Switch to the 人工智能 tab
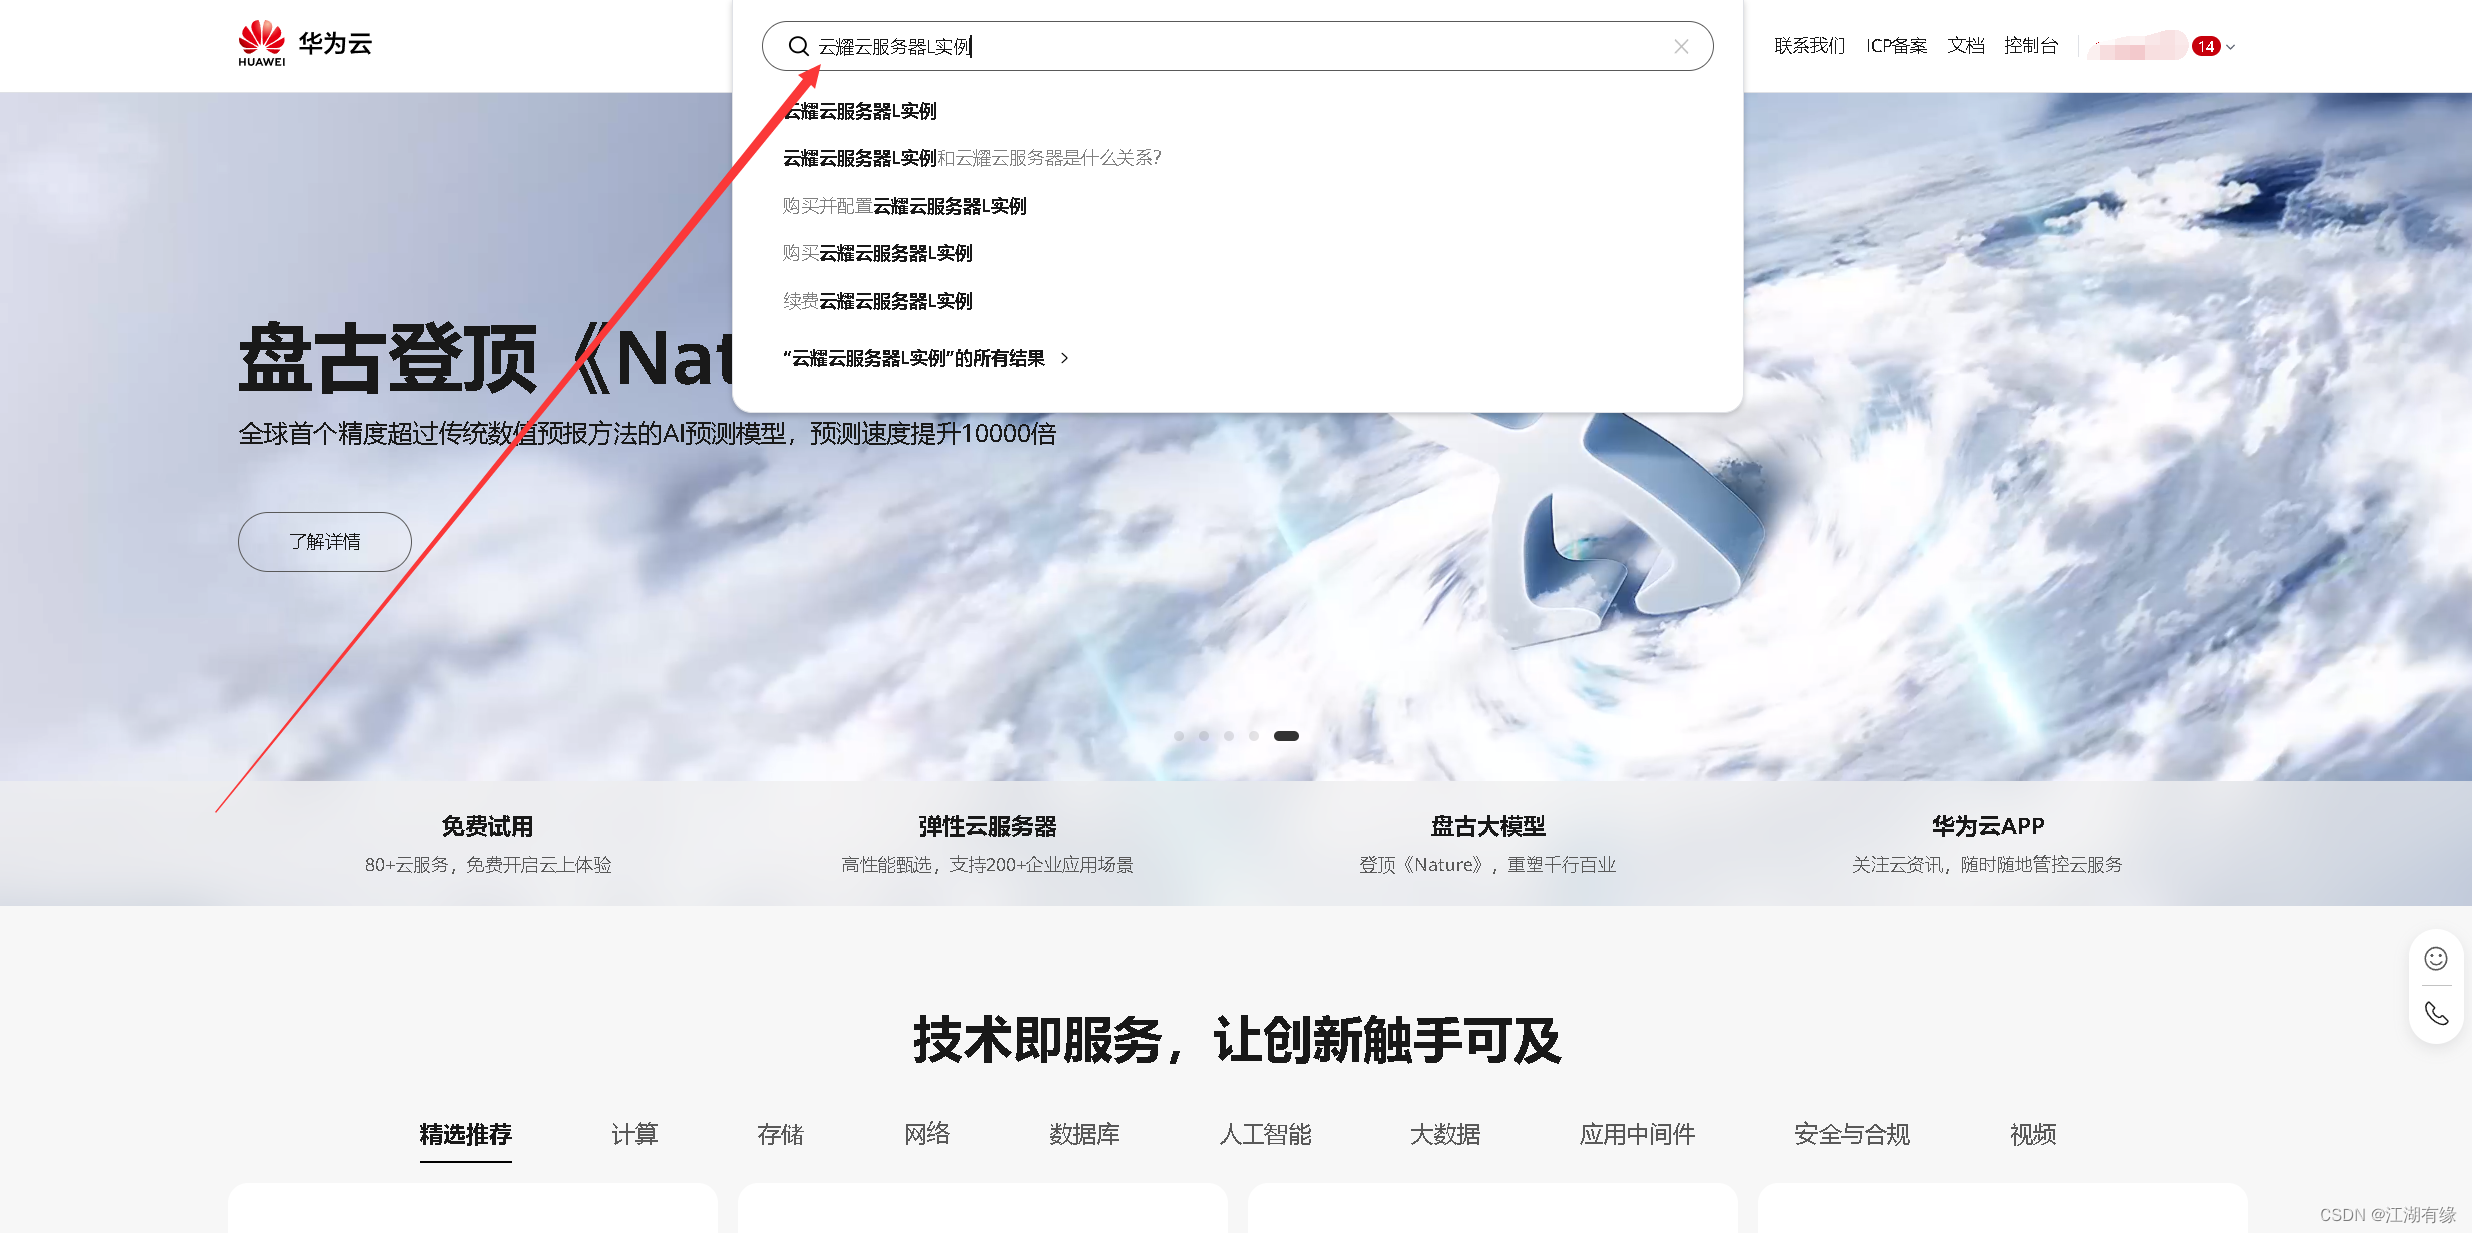 click(1265, 1135)
